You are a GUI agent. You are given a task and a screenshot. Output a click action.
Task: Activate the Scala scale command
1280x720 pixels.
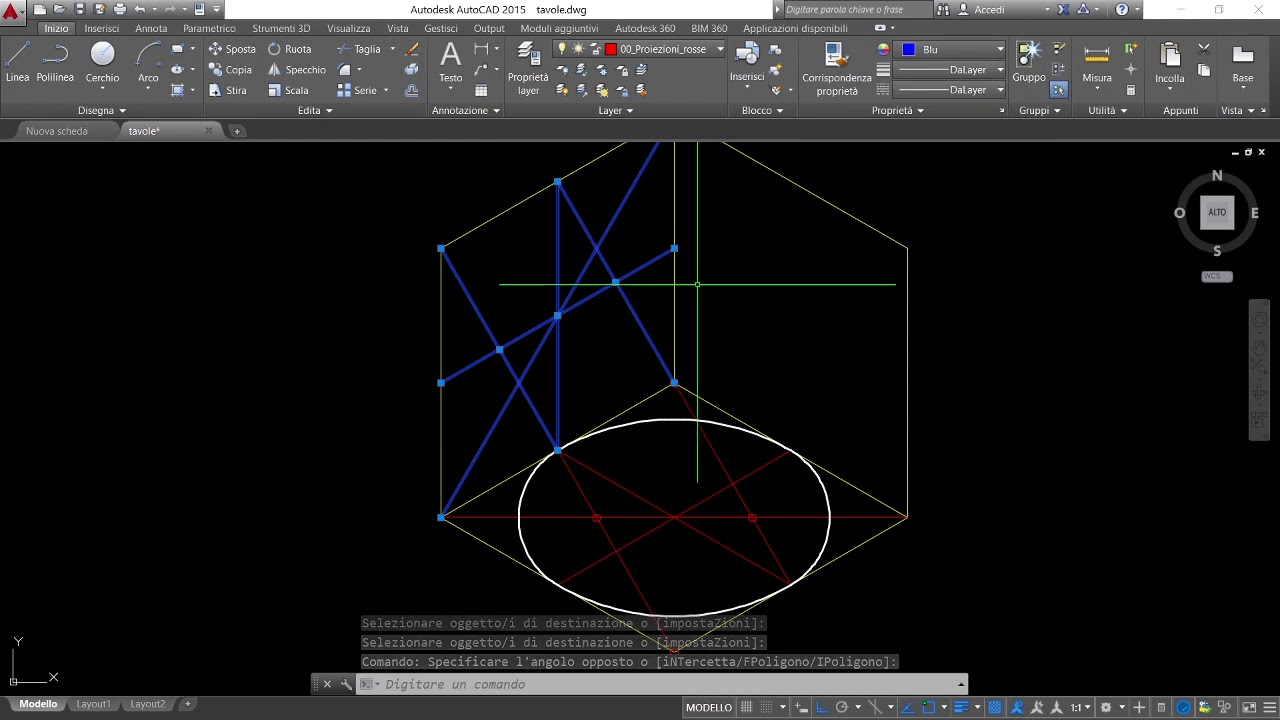click(288, 90)
